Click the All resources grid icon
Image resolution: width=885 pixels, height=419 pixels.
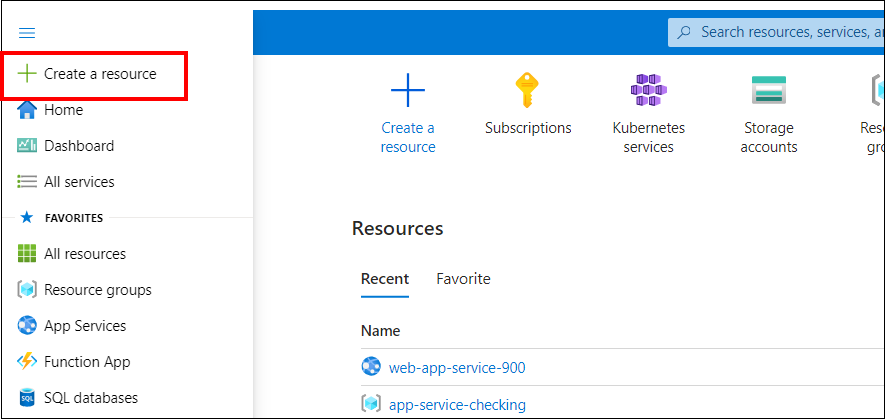27,254
